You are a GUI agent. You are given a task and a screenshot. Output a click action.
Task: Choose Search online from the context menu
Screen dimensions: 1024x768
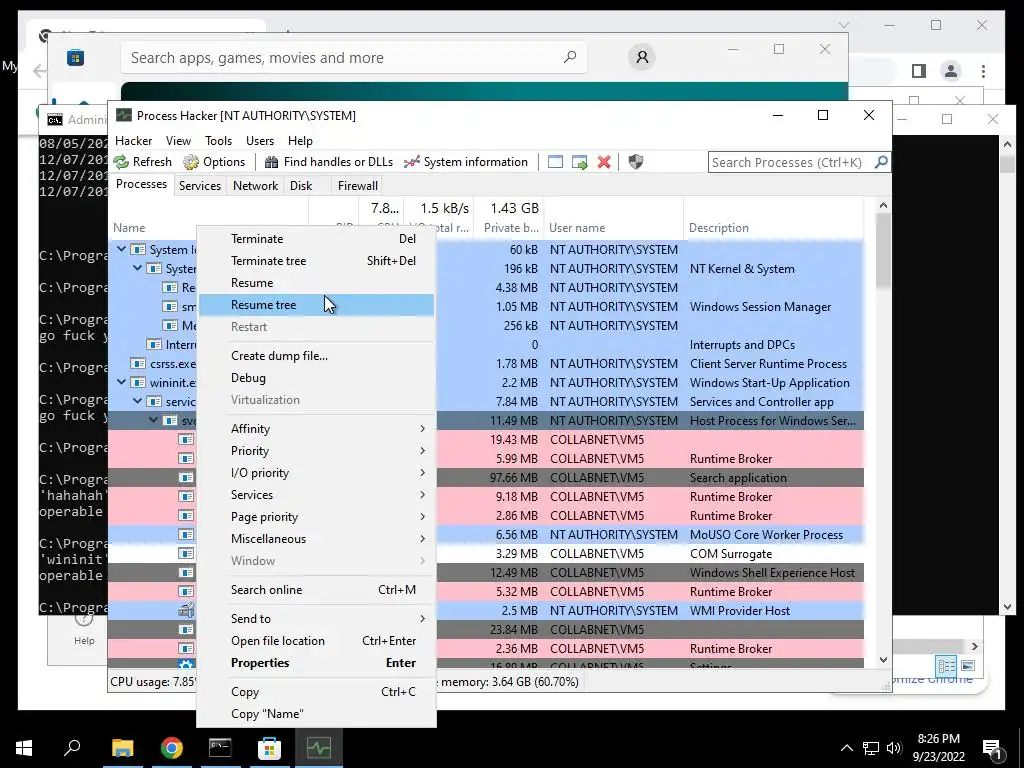(x=316, y=590)
